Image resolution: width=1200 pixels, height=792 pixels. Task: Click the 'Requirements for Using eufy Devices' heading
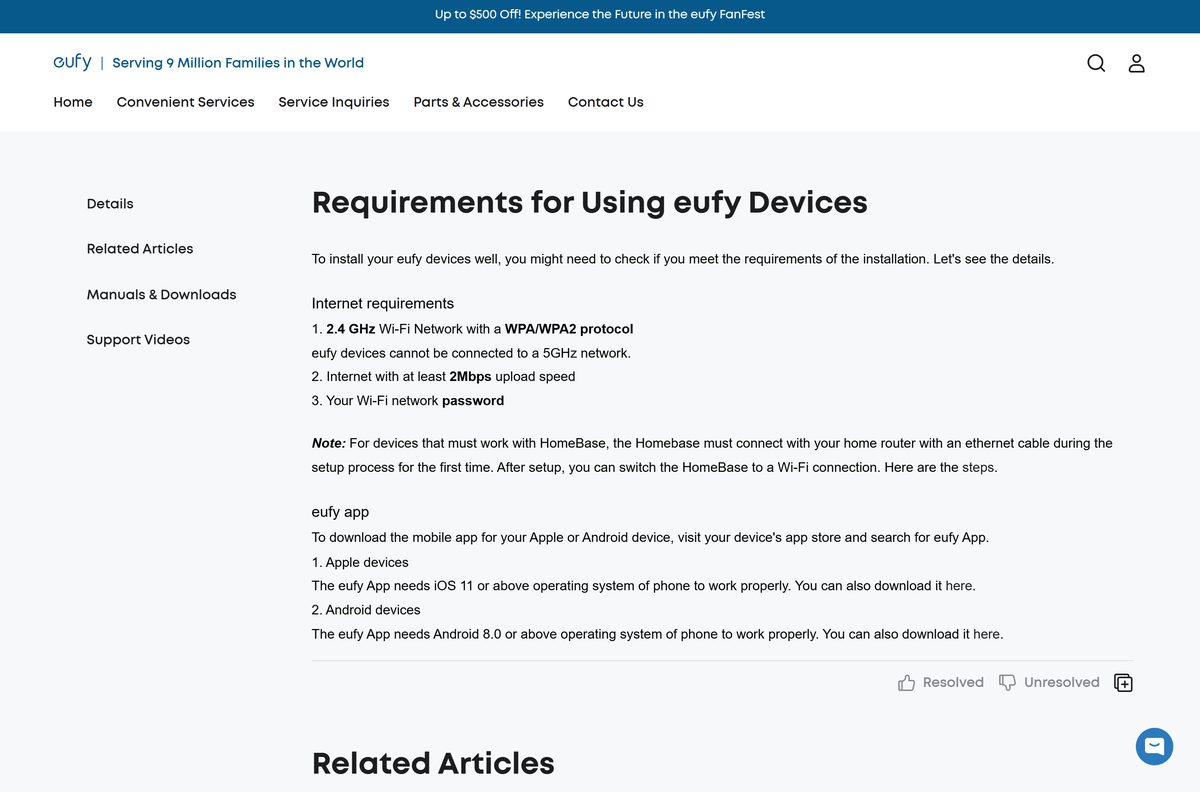pyautogui.click(x=589, y=202)
